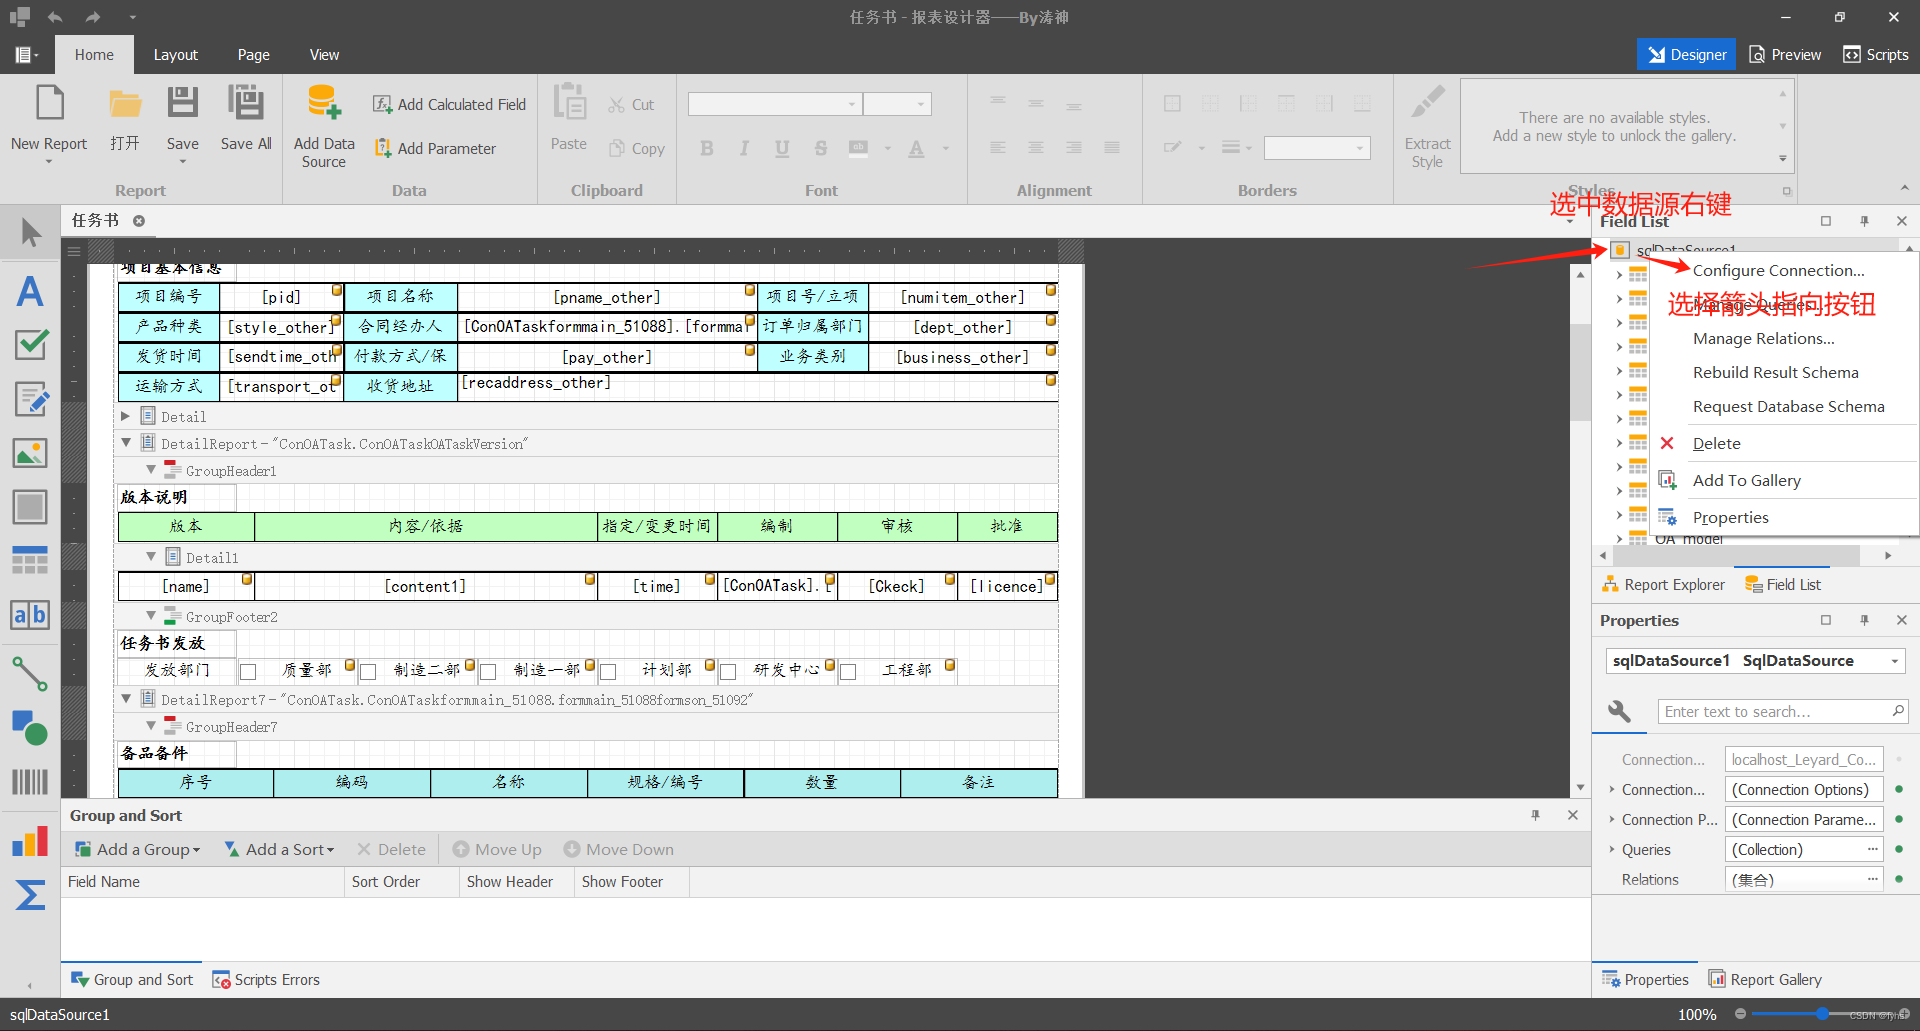Choose Request Database Schema menu item
The width and height of the screenshot is (1920, 1031).
tap(1788, 406)
